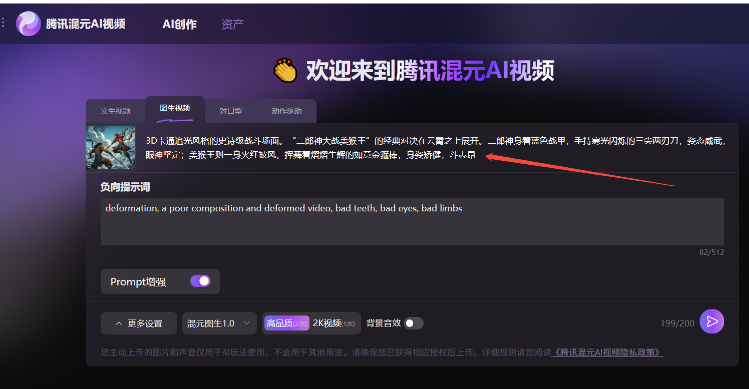Select the 高品质 quality option
749x389 pixels.
[x=287, y=324]
